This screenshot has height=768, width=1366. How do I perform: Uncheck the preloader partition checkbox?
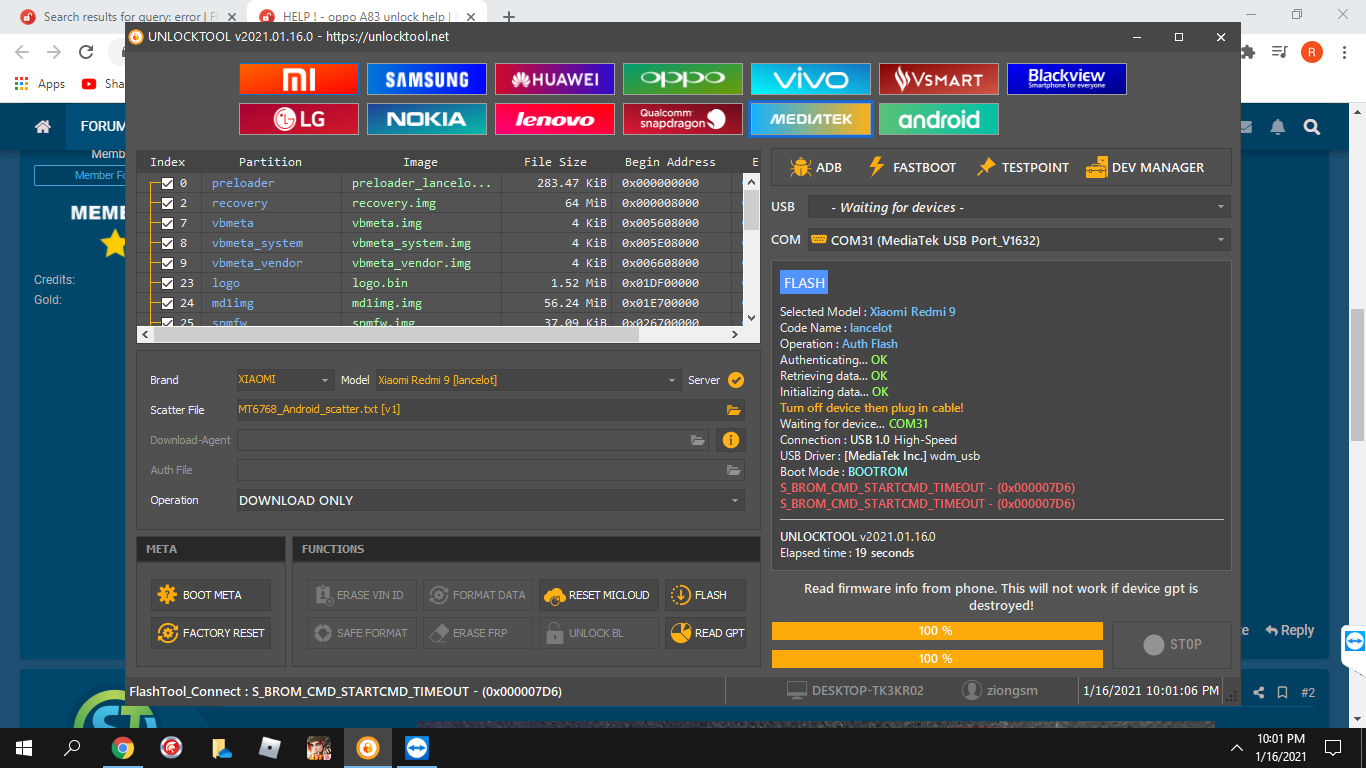(x=167, y=183)
